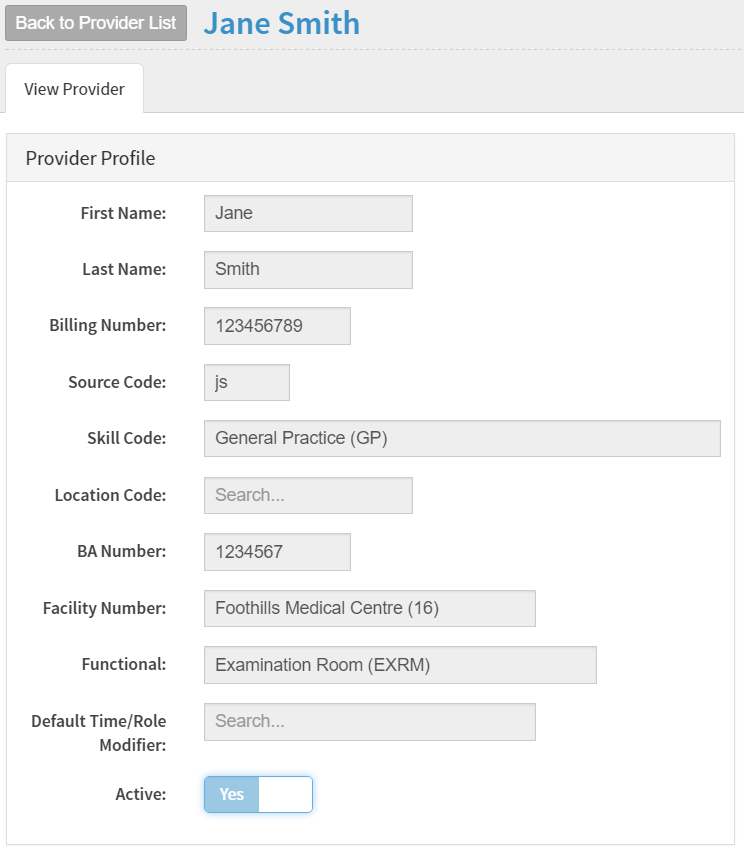Click the blank side of the Active toggle

285,794
